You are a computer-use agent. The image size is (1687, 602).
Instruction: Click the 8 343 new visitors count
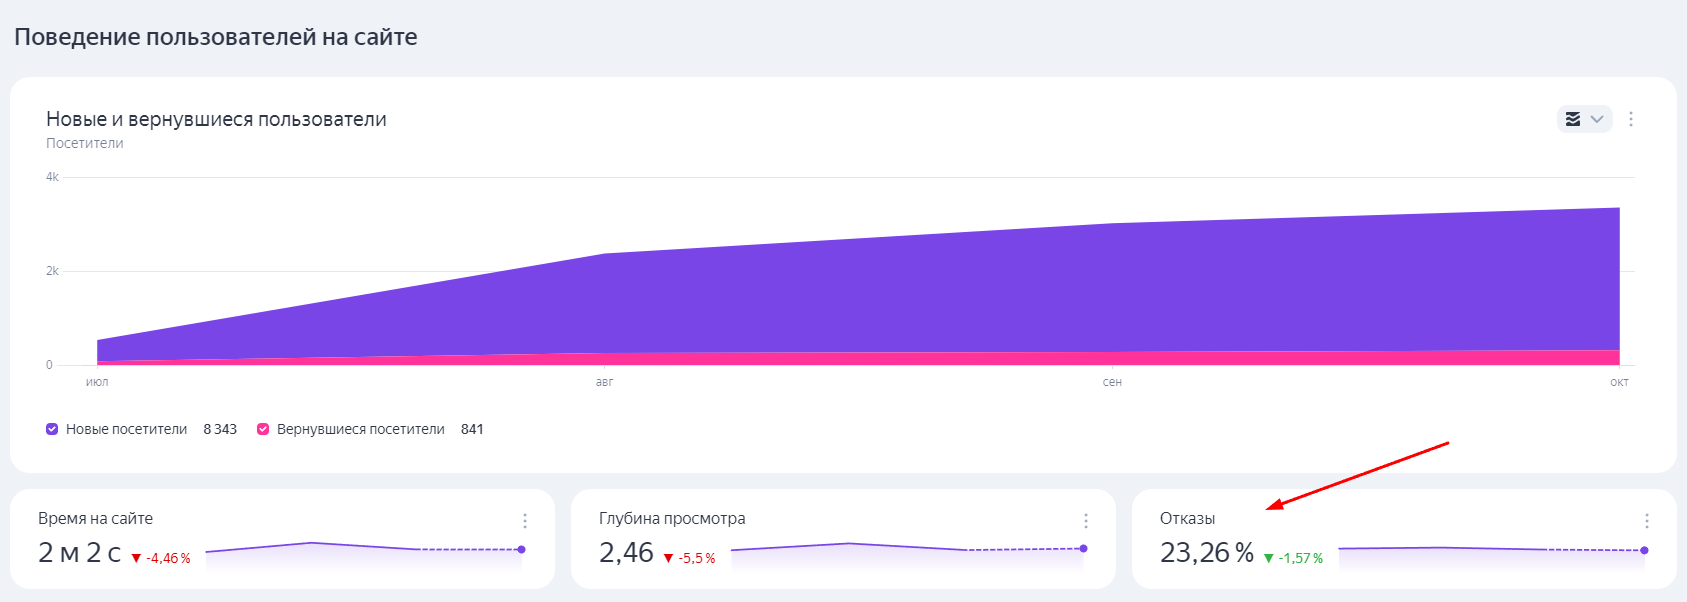tap(218, 428)
